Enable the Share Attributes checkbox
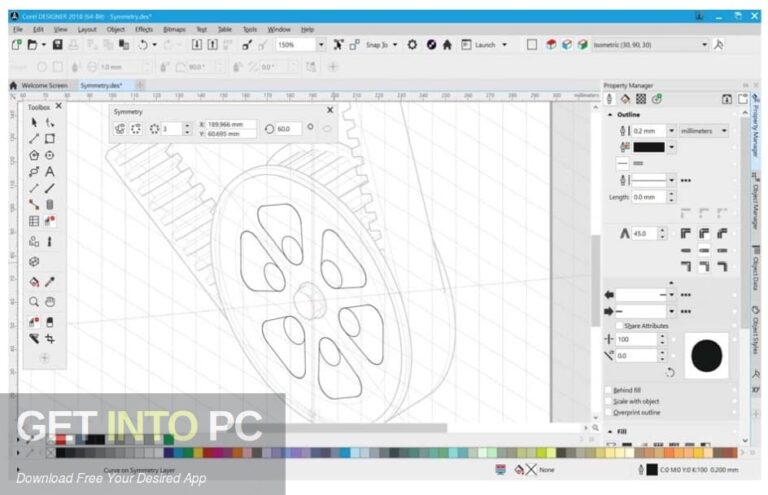The width and height of the screenshot is (768, 495). coord(619,326)
